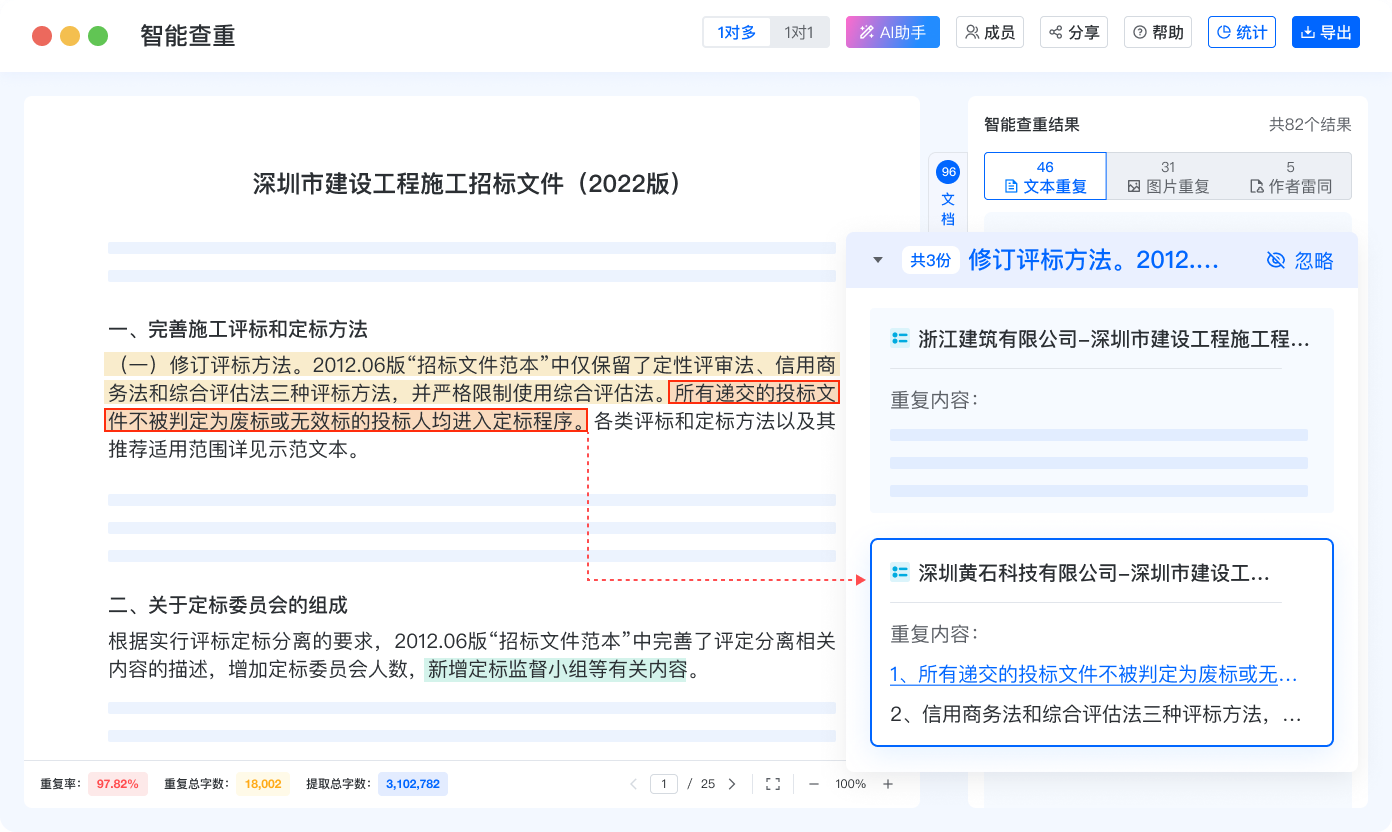Screen dimensions: 1392x832
Task: Click the share node icon on 分享
Action: tap(1056, 33)
